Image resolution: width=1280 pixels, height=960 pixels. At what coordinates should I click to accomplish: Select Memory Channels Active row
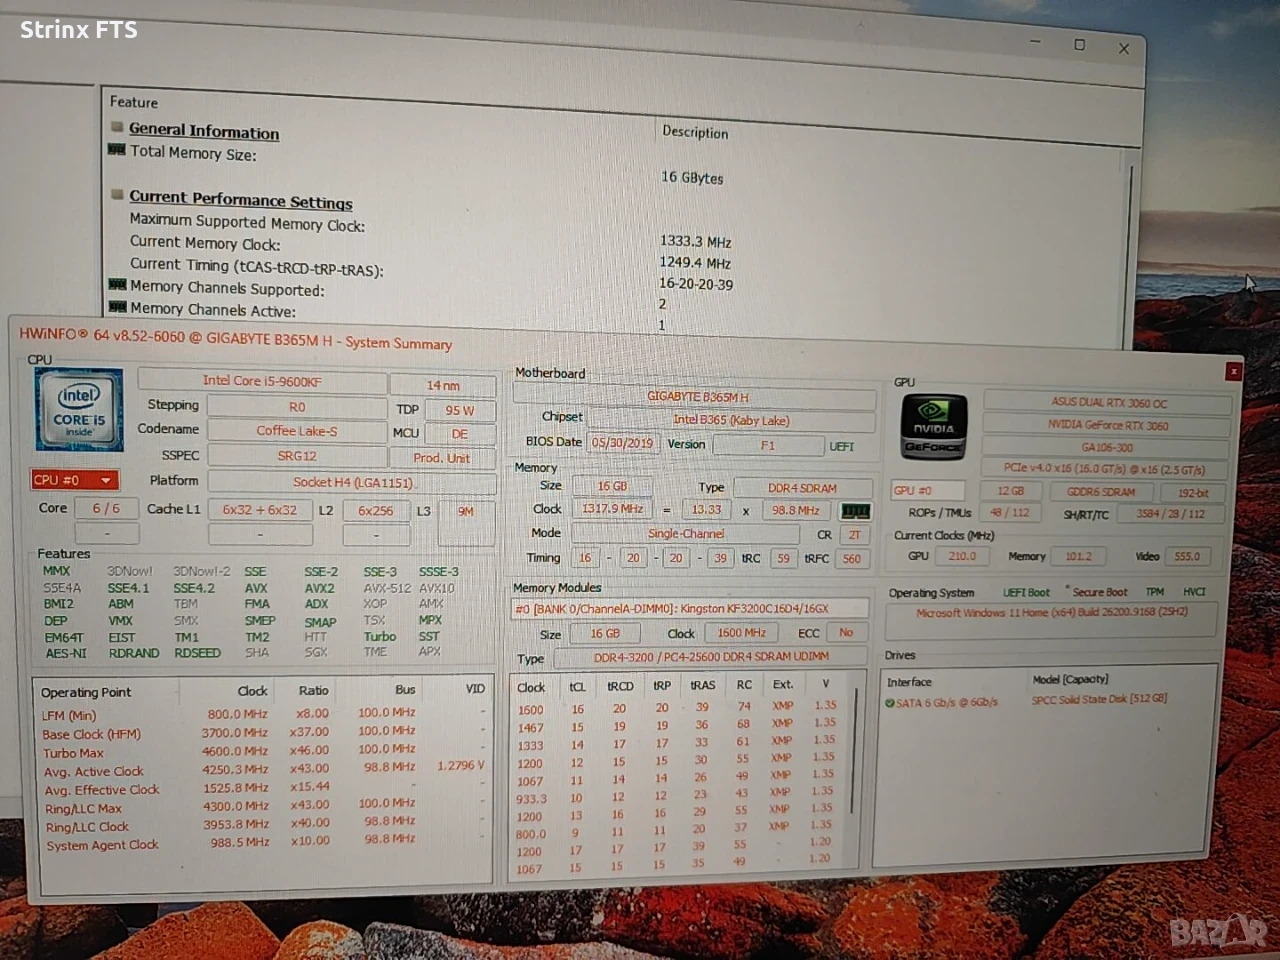[x=212, y=310]
